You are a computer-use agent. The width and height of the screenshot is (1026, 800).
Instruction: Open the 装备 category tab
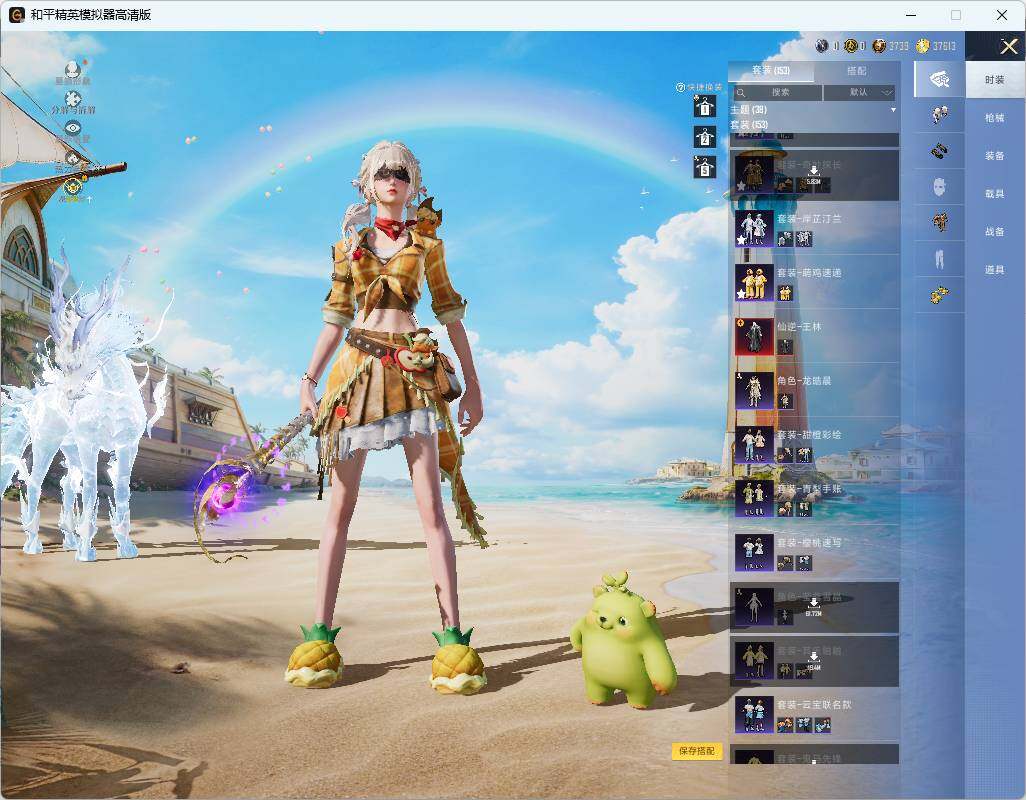click(995, 156)
